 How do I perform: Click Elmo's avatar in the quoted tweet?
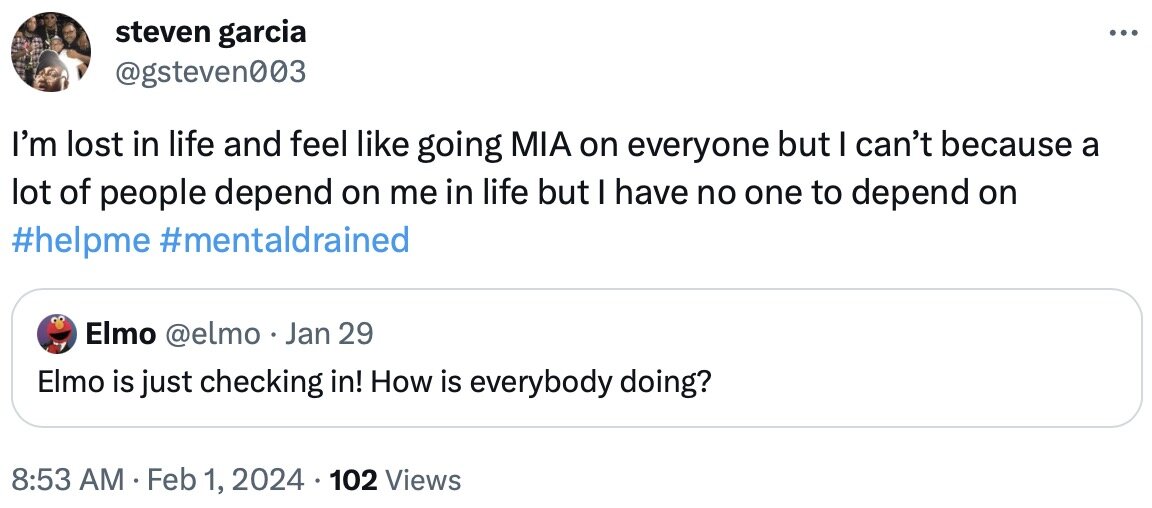tap(57, 334)
